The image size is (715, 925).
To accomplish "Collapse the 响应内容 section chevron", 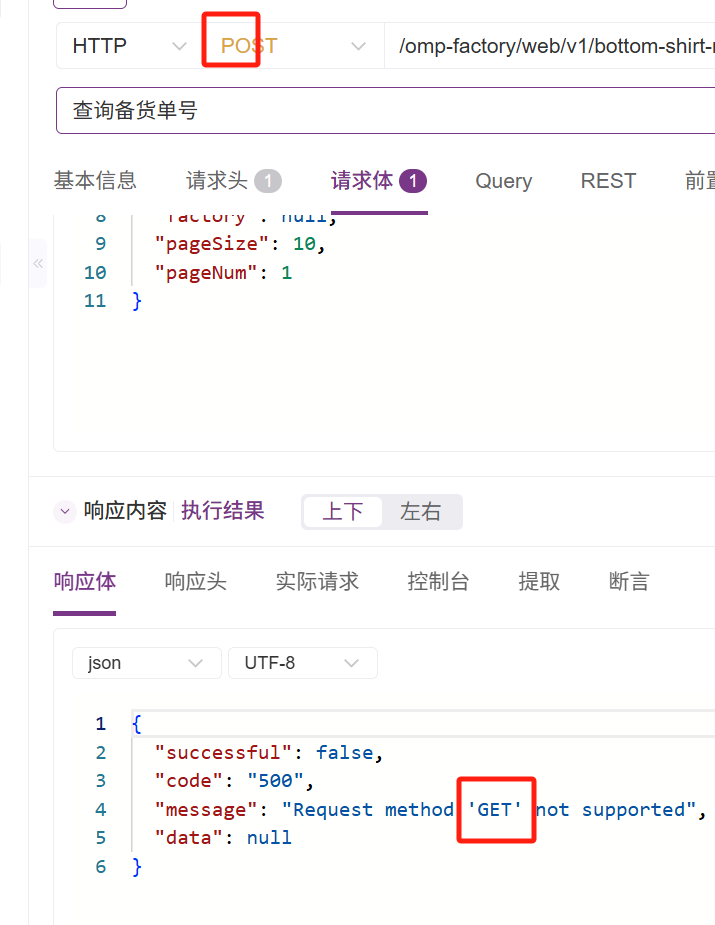I will pos(65,512).
